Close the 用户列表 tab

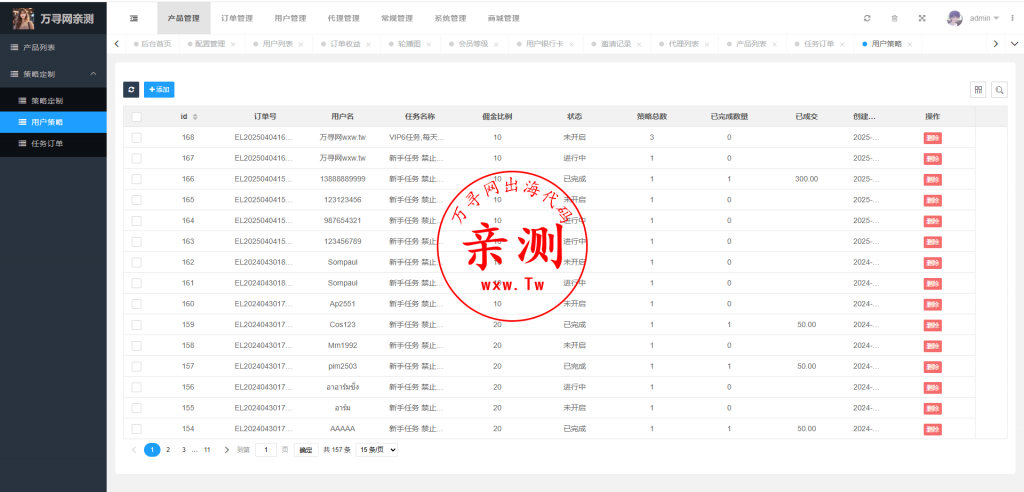point(300,44)
